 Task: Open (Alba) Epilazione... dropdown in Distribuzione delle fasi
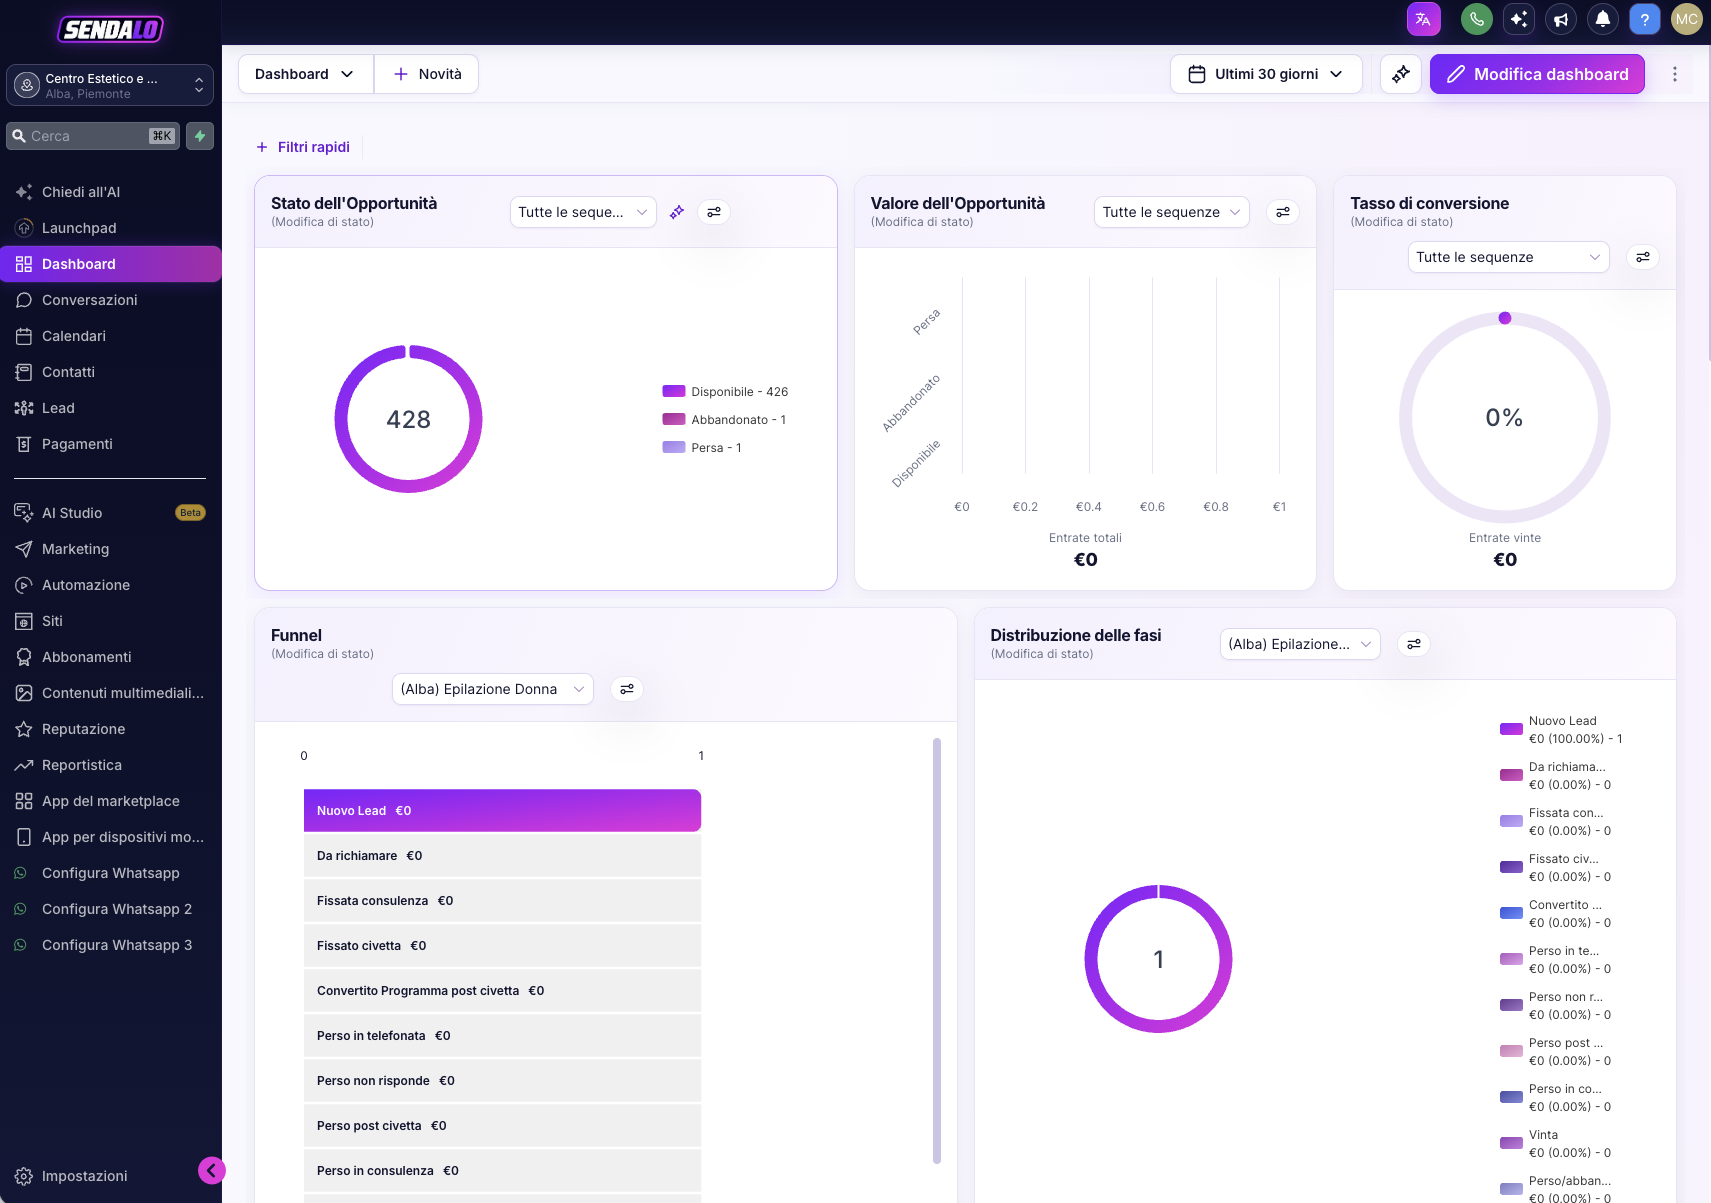(x=1300, y=644)
